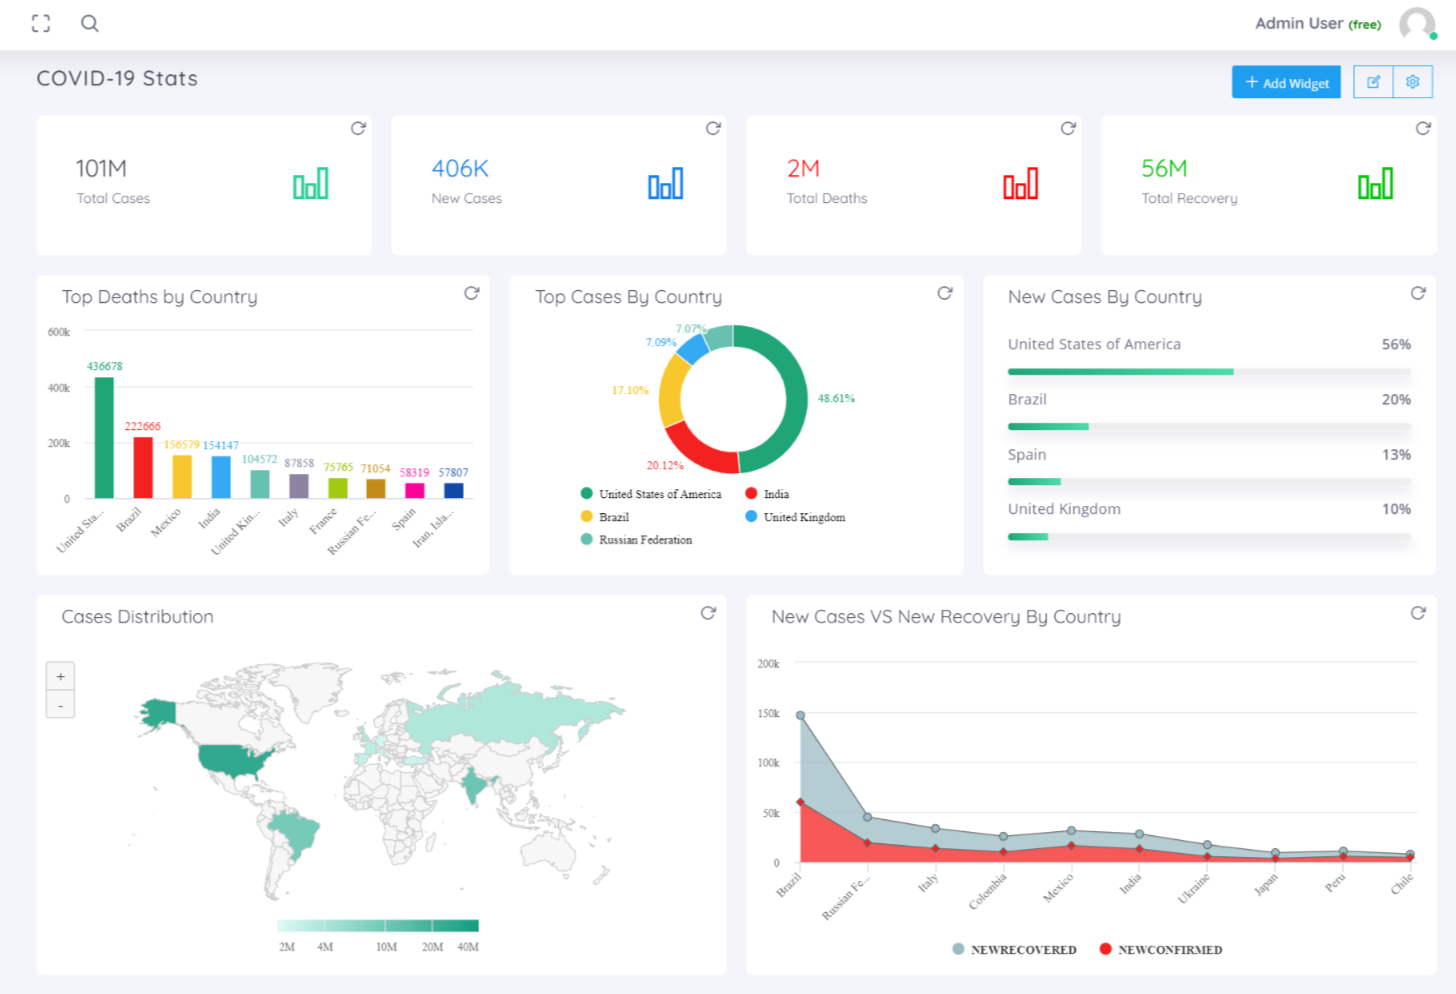The image size is (1456, 994).
Task: Open the dashboard settings gear
Action: (x=1412, y=82)
